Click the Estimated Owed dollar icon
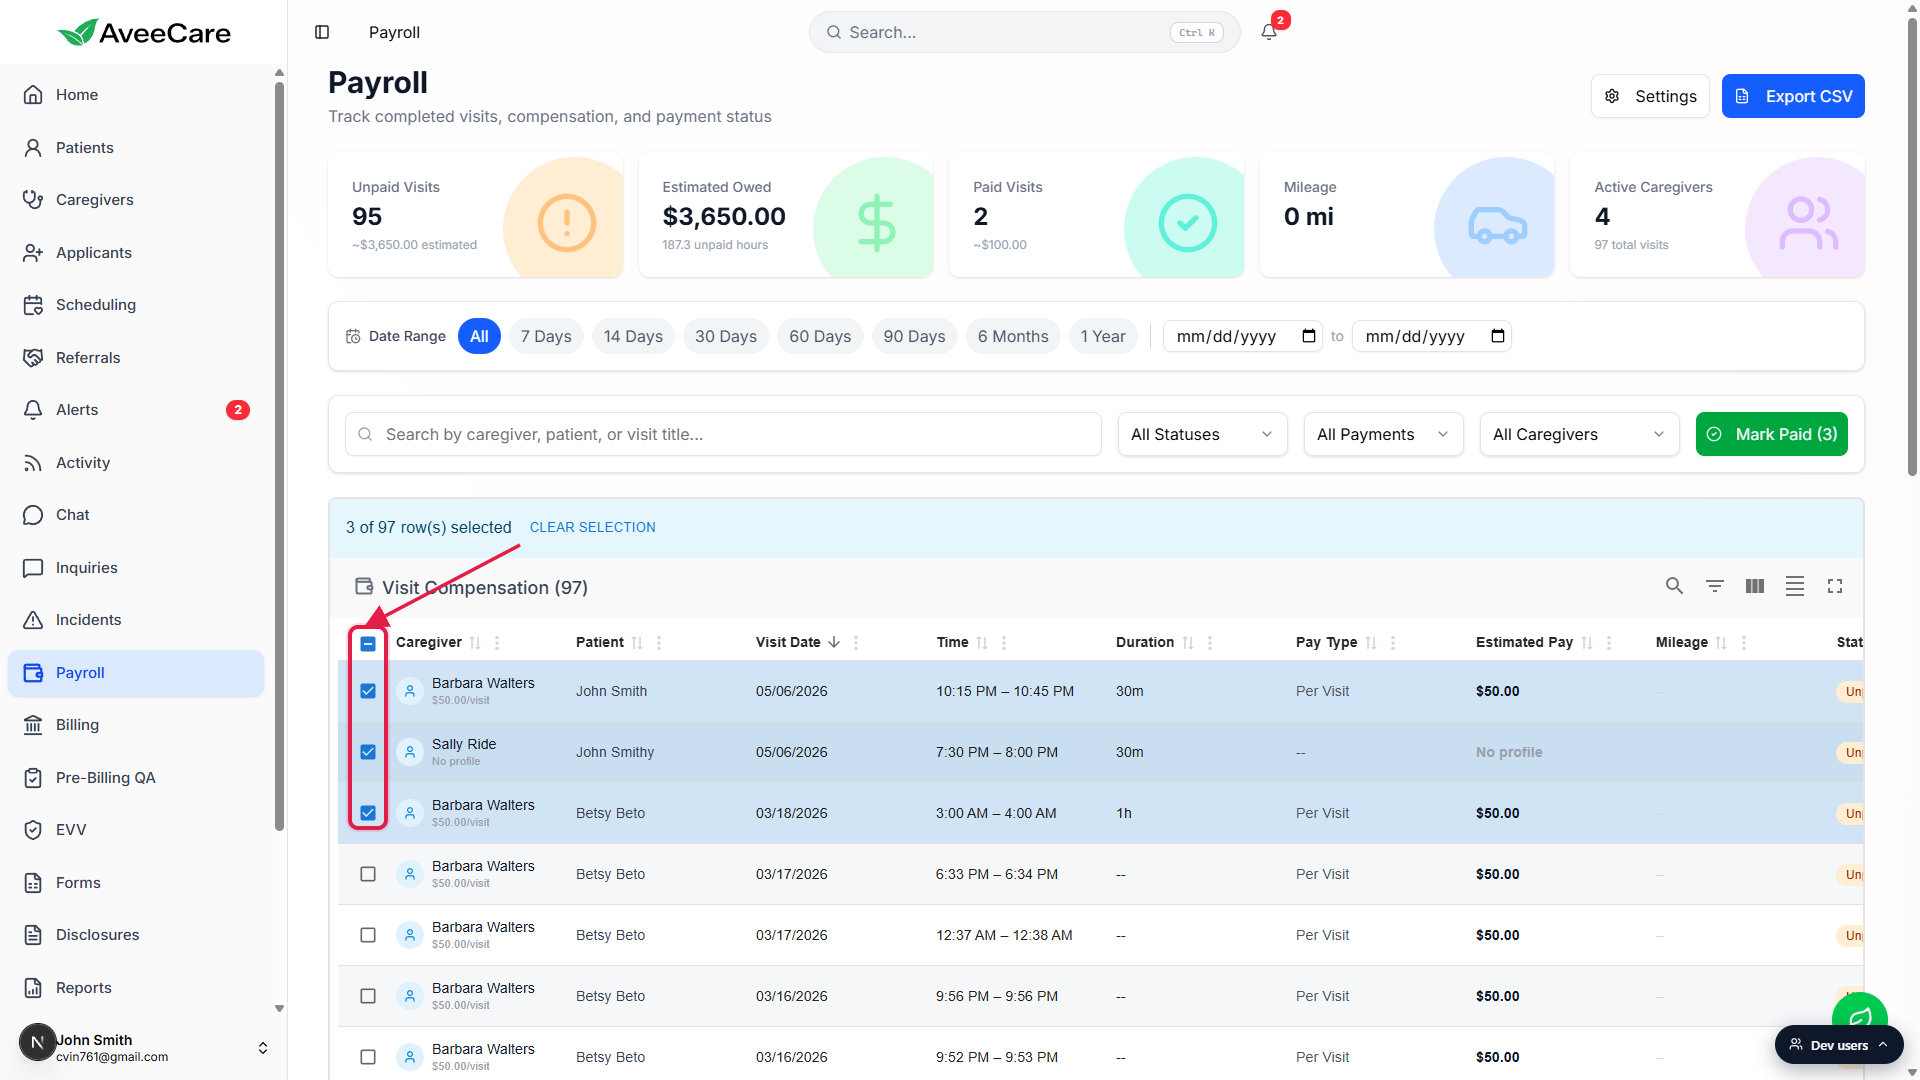Screen dimensions: 1920x1080 point(877,222)
